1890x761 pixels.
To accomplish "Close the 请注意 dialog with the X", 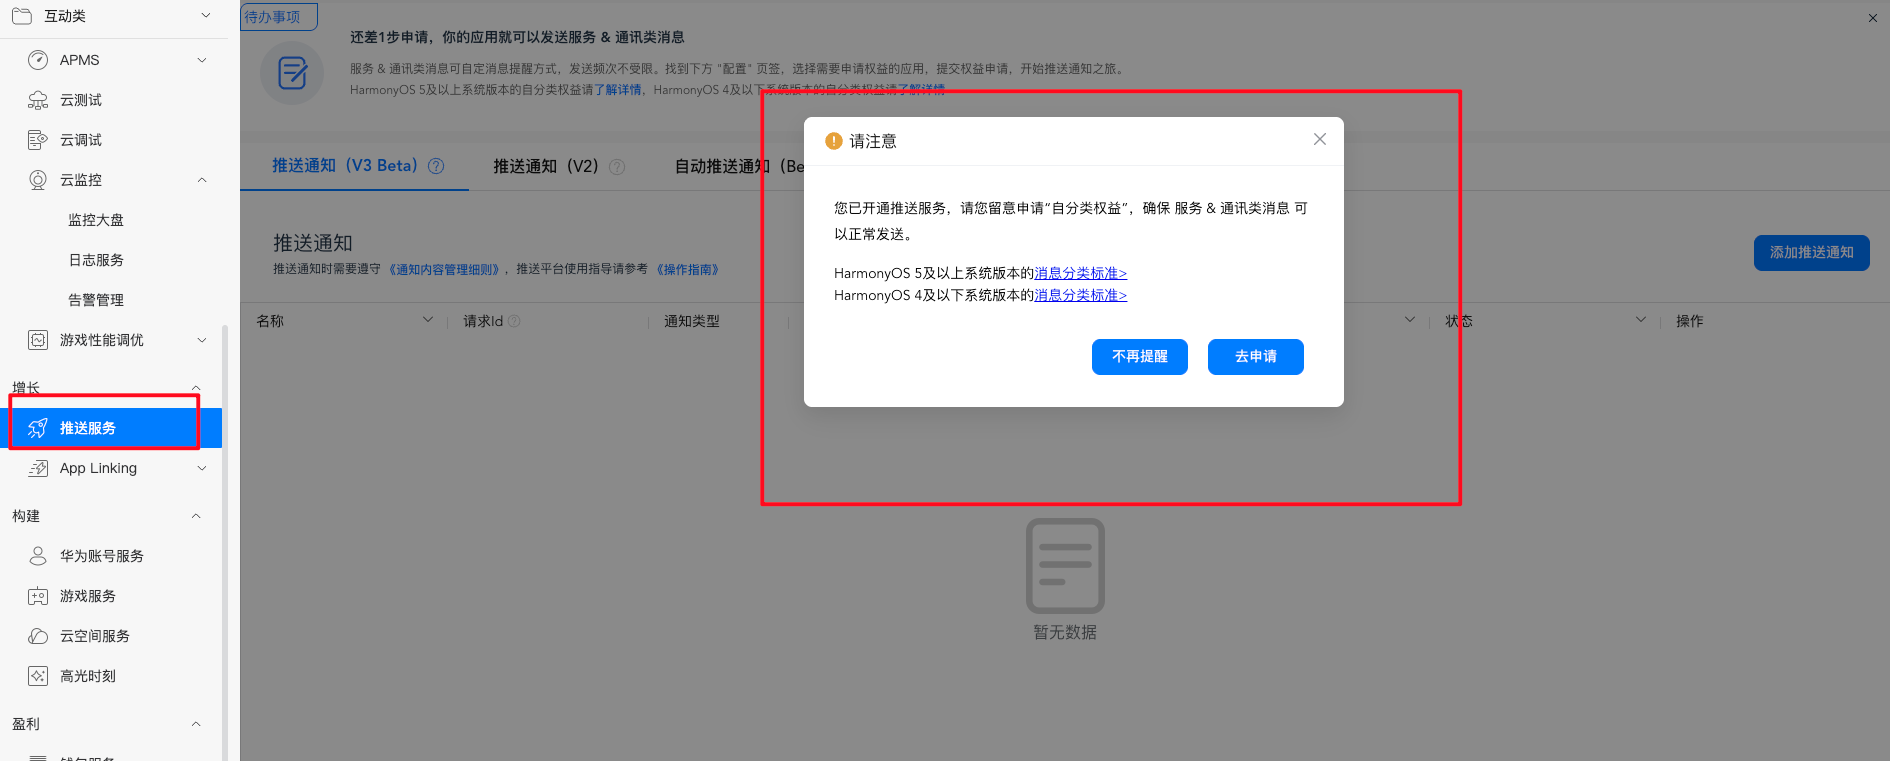I will pos(1320,139).
